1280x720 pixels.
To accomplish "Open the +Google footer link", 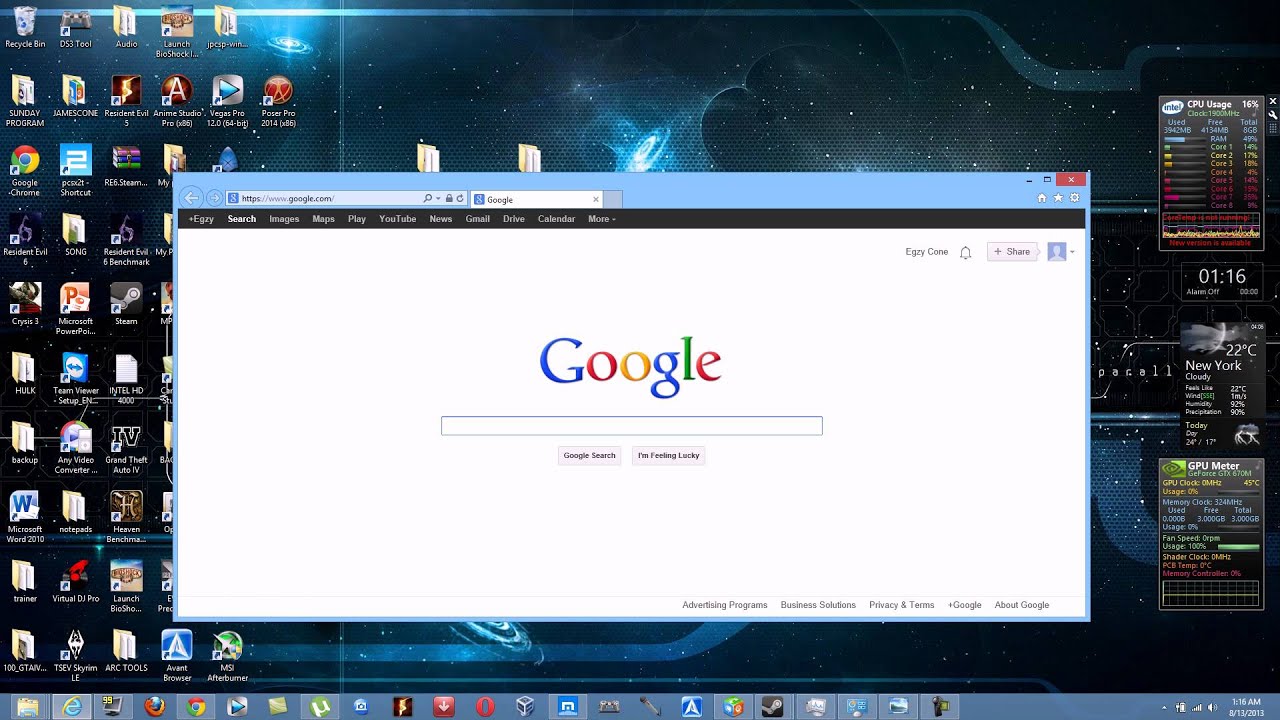I will point(965,605).
